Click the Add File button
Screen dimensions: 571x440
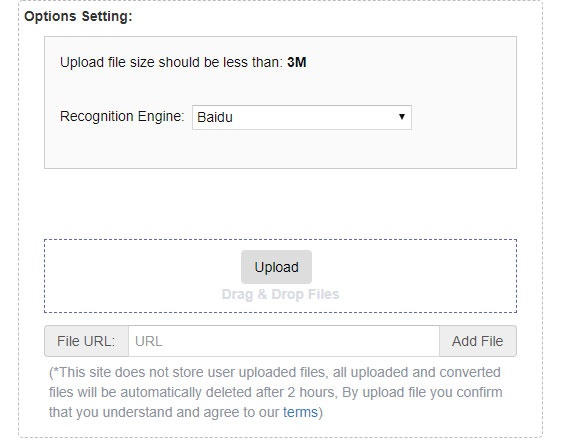coord(477,341)
